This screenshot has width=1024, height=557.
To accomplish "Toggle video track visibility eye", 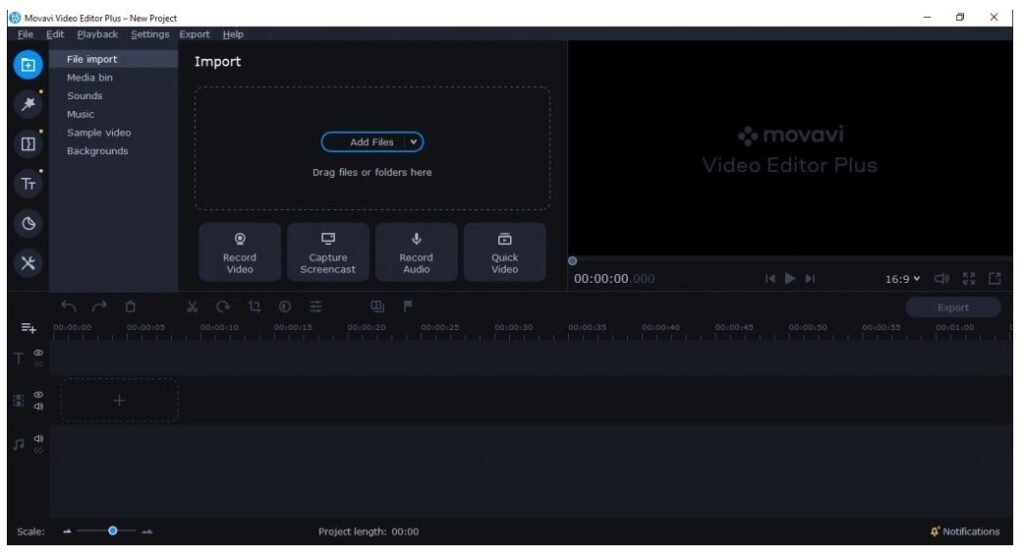I will click(39, 395).
